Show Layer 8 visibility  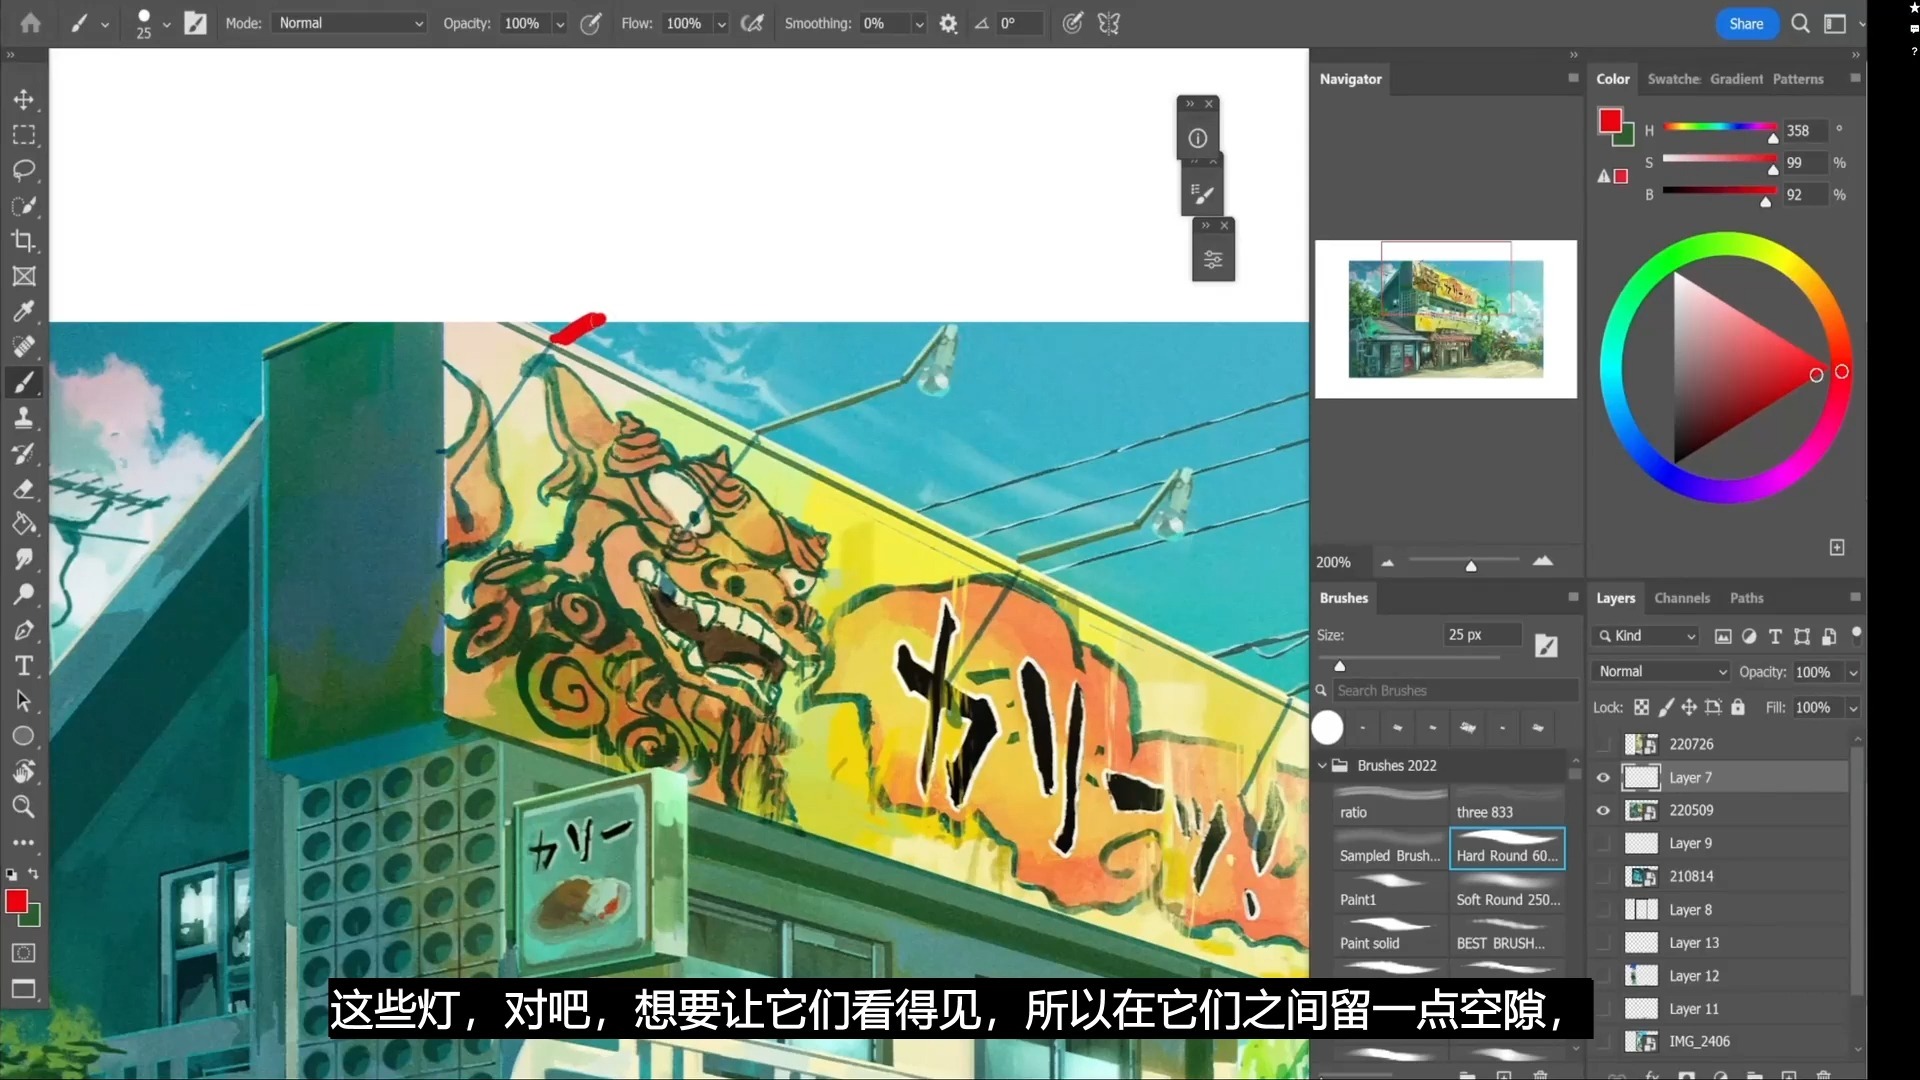pyautogui.click(x=1604, y=910)
